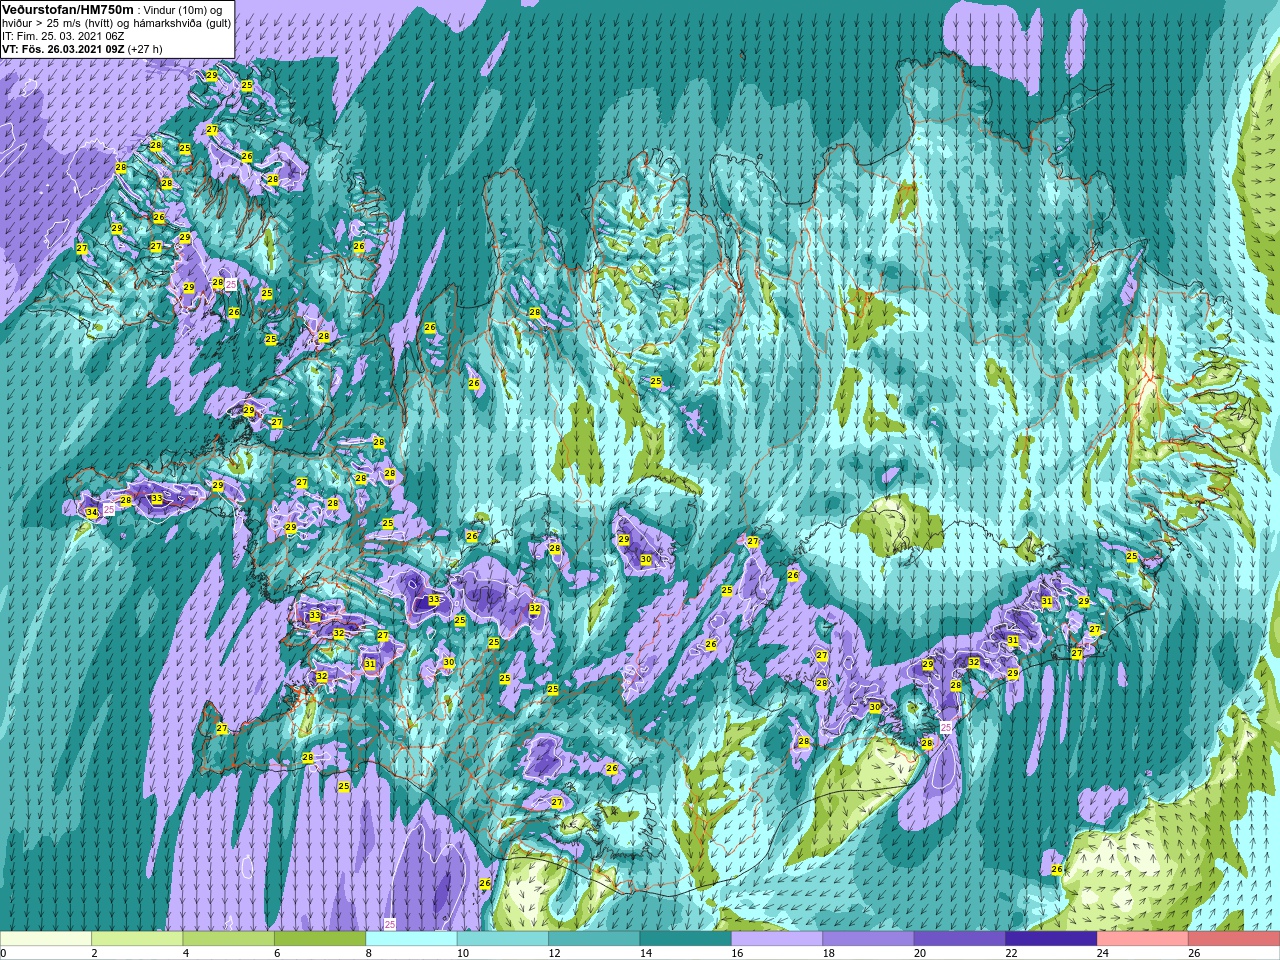Click the legend scale value '16'
Viewport: 1280px width, 960px height.
click(737, 953)
